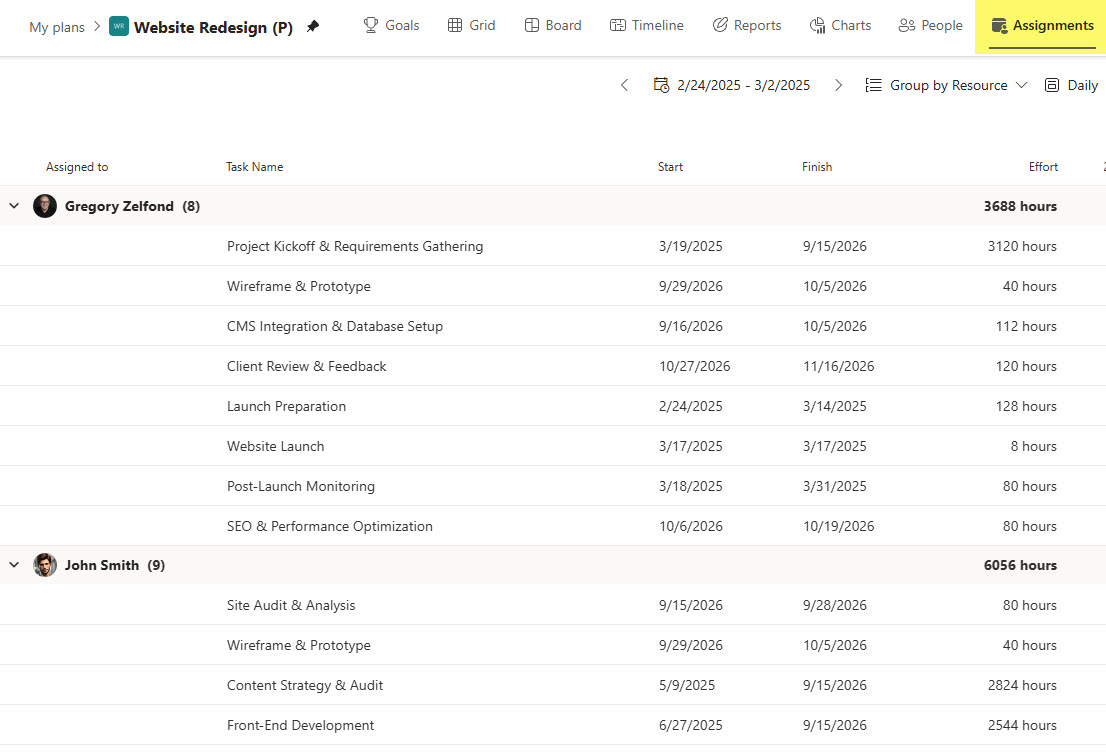
Task: Collapse the John Smith group
Action: tap(14, 565)
